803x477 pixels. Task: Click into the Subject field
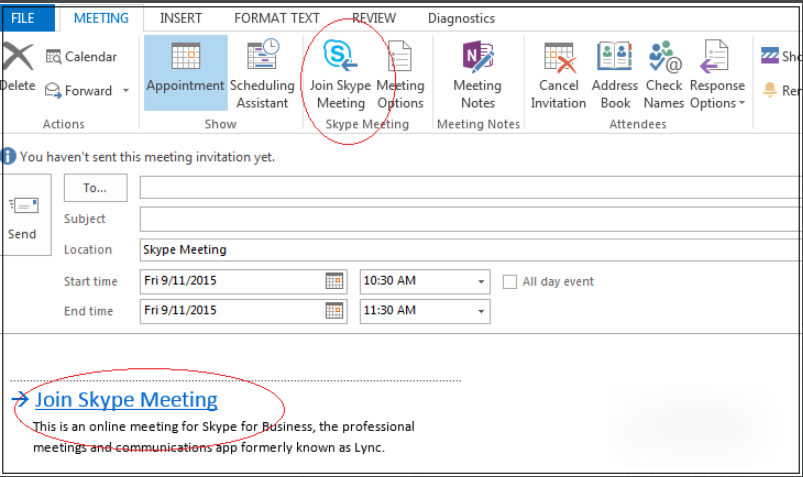[x=471, y=219]
